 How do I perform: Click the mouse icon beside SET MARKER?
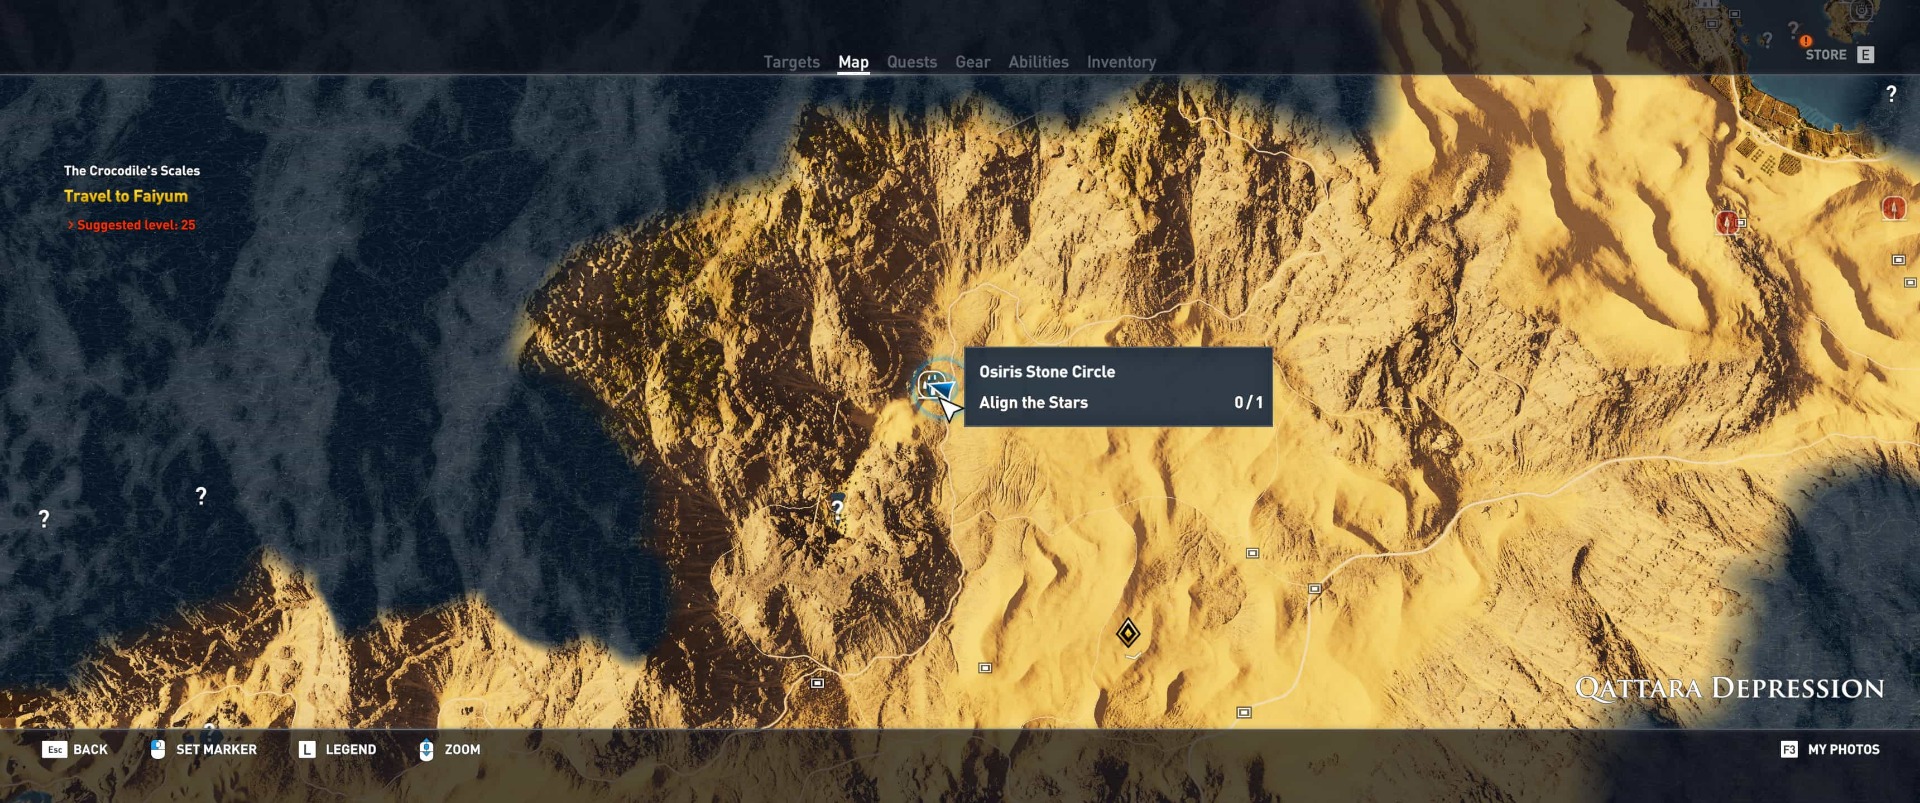pyautogui.click(x=158, y=749)
